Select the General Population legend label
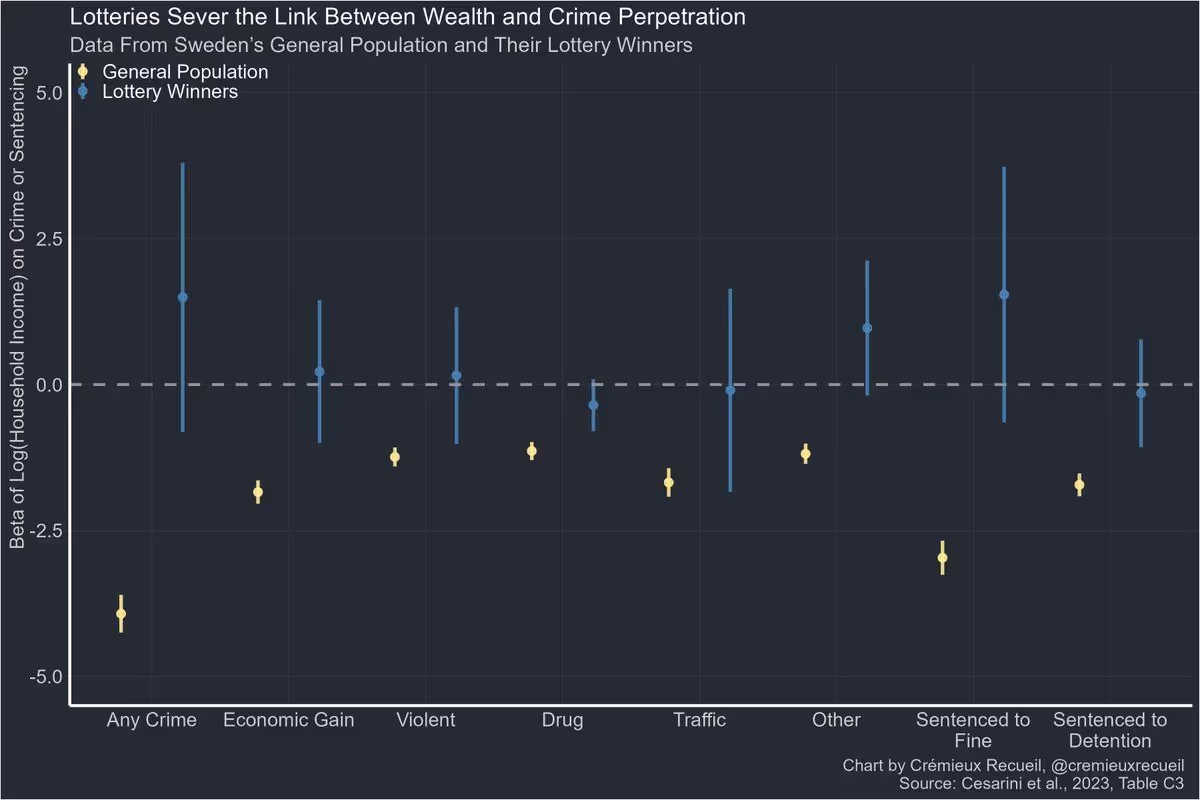The height and width of the screenshot is (800, 1200). coord(185,72)
